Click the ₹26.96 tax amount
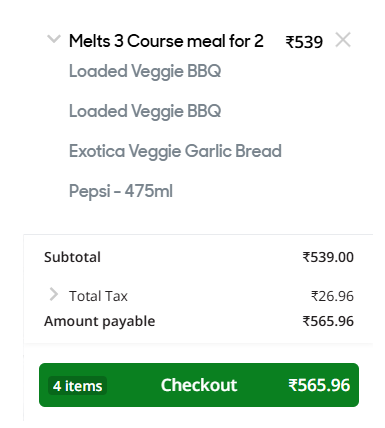Image resolution: width=385 pixels, height=428 pixels. 332,296
